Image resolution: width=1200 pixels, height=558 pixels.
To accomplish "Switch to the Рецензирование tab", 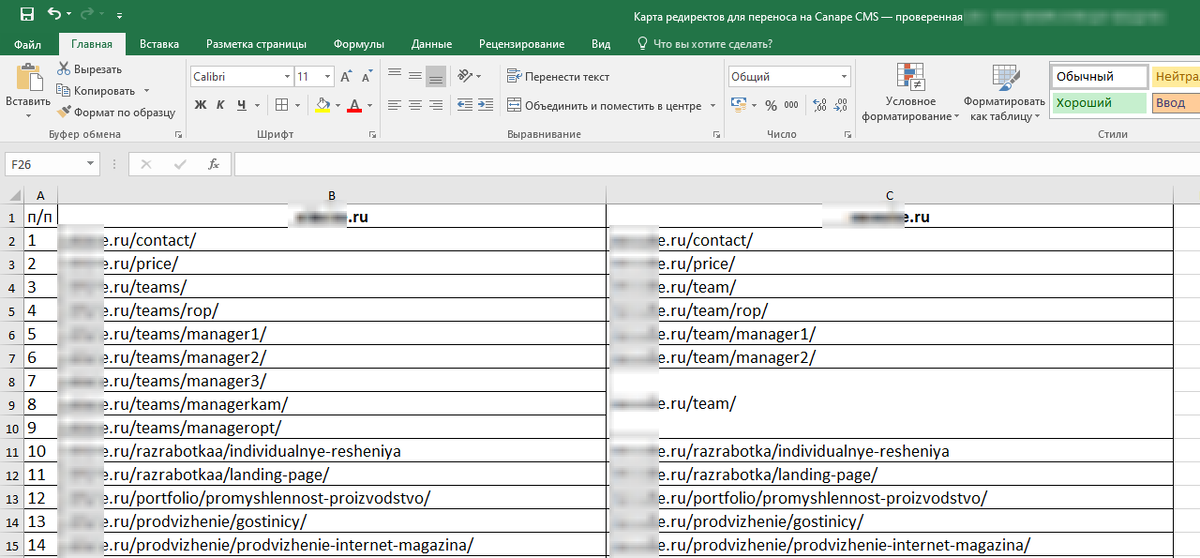I will point(522,44).
